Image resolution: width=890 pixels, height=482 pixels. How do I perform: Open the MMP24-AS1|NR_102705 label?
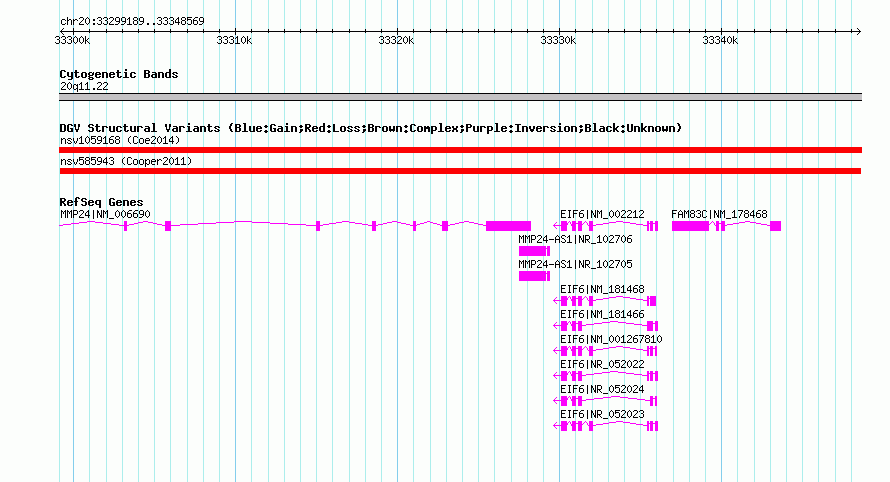click(x=575, y=264)
